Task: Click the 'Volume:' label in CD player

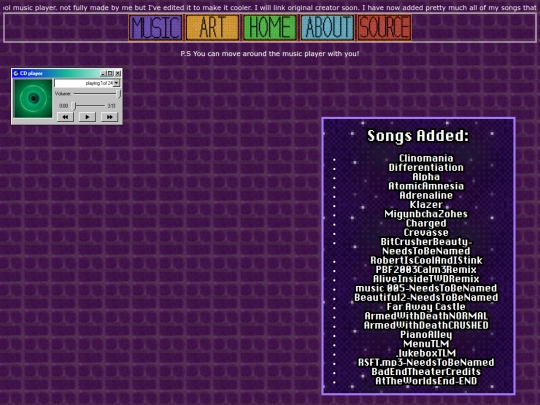Action: pyautogui.click(x=63, y=94)
